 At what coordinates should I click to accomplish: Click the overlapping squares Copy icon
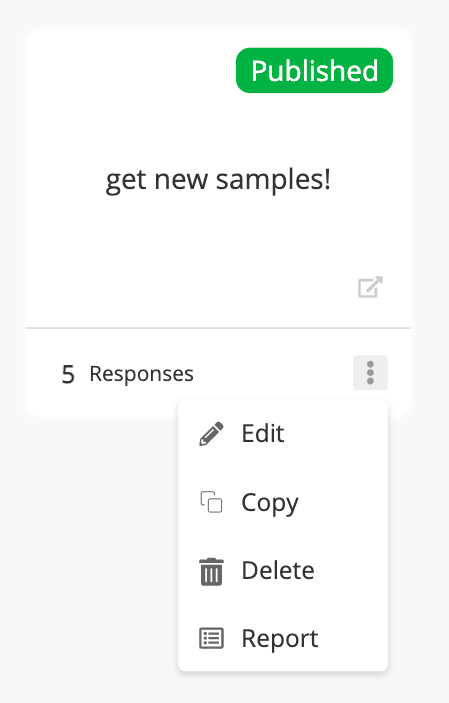pyautogui.click(x=211, y=502)
